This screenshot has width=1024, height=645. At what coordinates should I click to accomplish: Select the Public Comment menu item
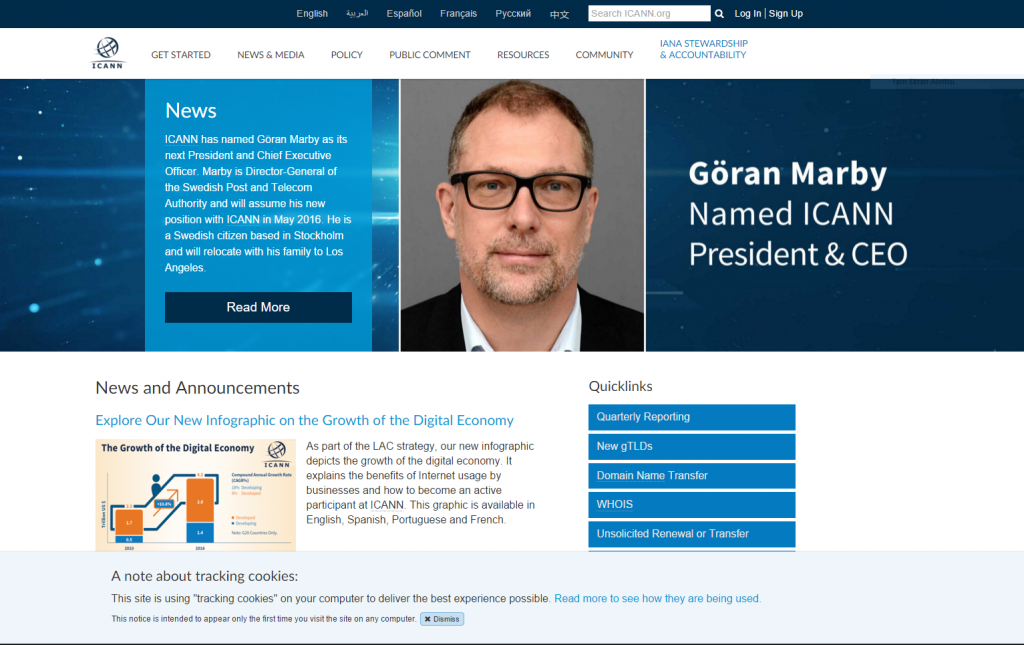click(430, 55)
